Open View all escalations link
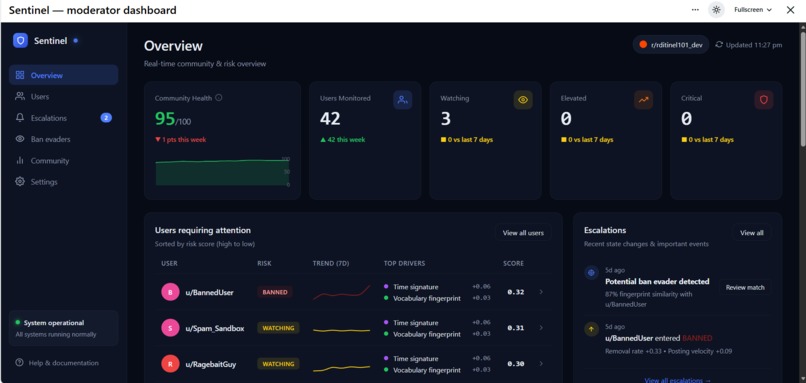 click(x=677, y=380)
